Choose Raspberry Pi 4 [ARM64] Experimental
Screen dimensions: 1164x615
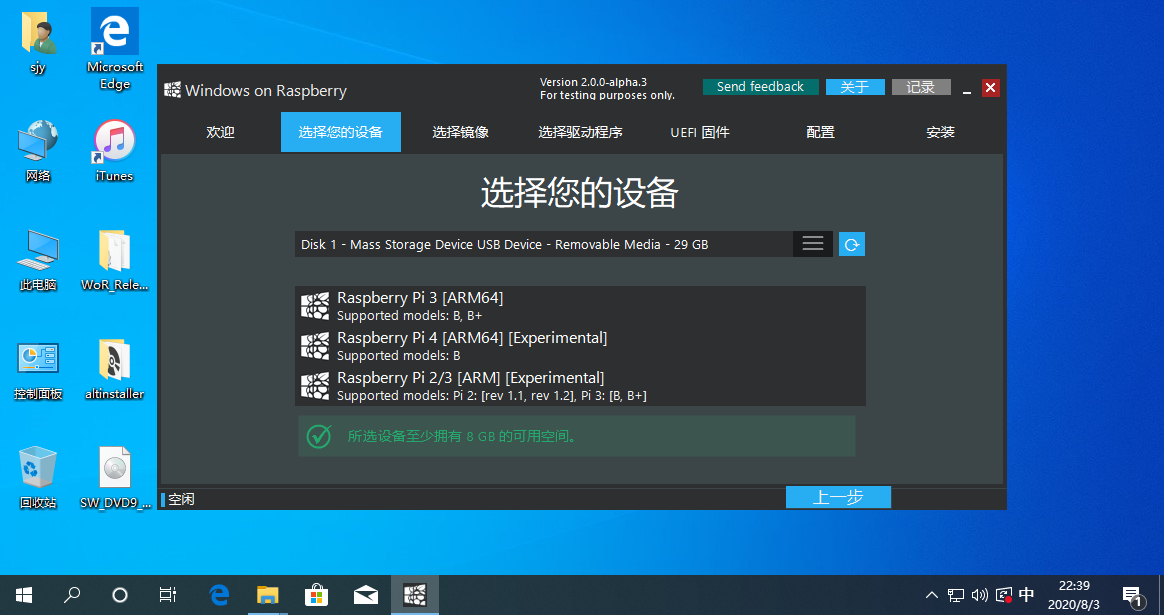(x=581, y=346)
